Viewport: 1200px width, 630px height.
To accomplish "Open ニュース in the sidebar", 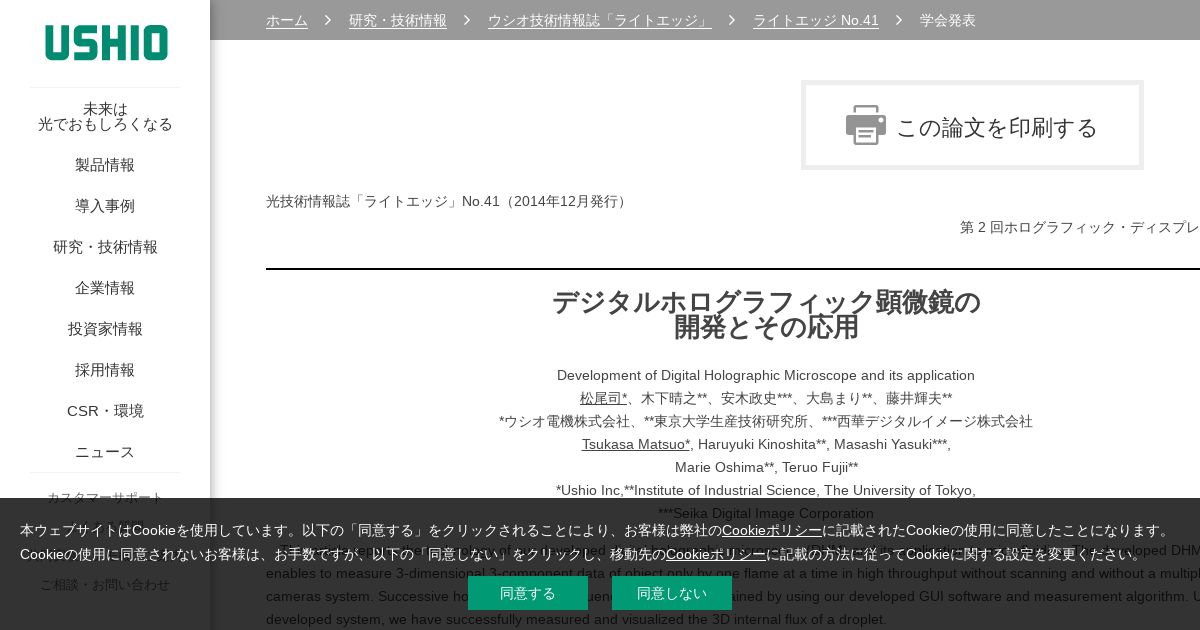I will [x=105, y=452].
